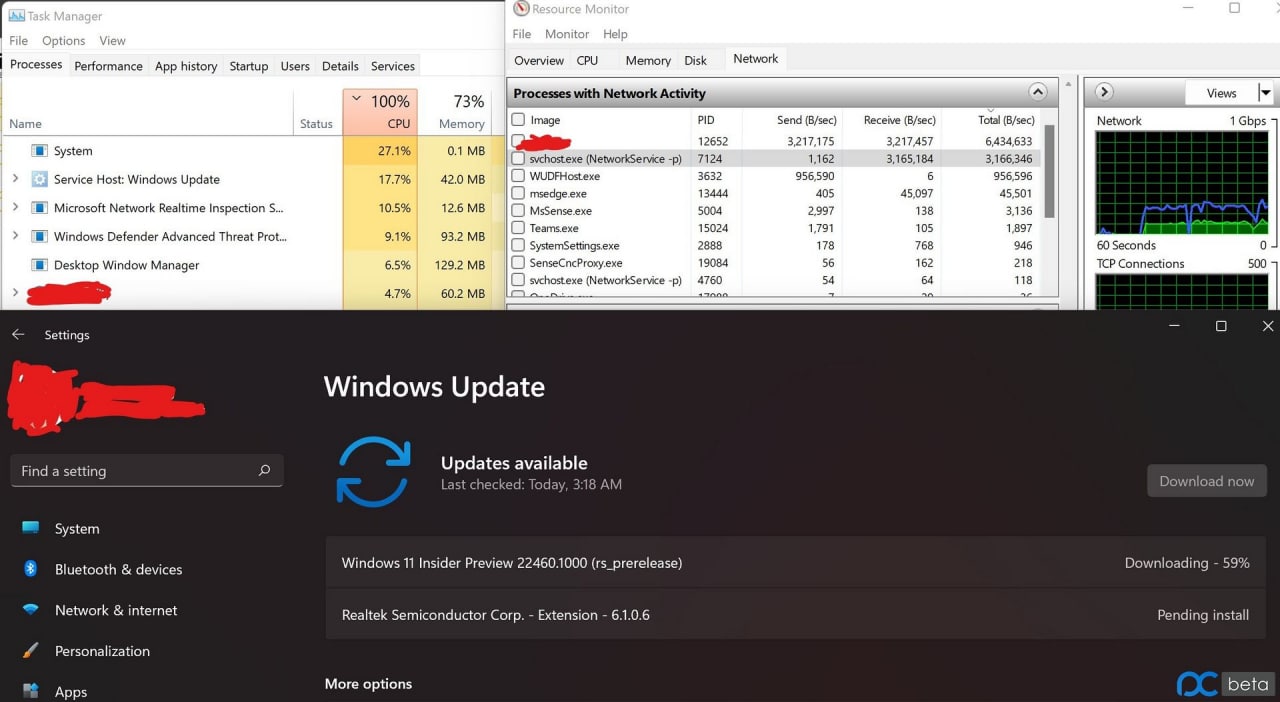Screen dimensions: 1280x702
Task: Open the Details tab in Task Manager
Action: [340, 66]
